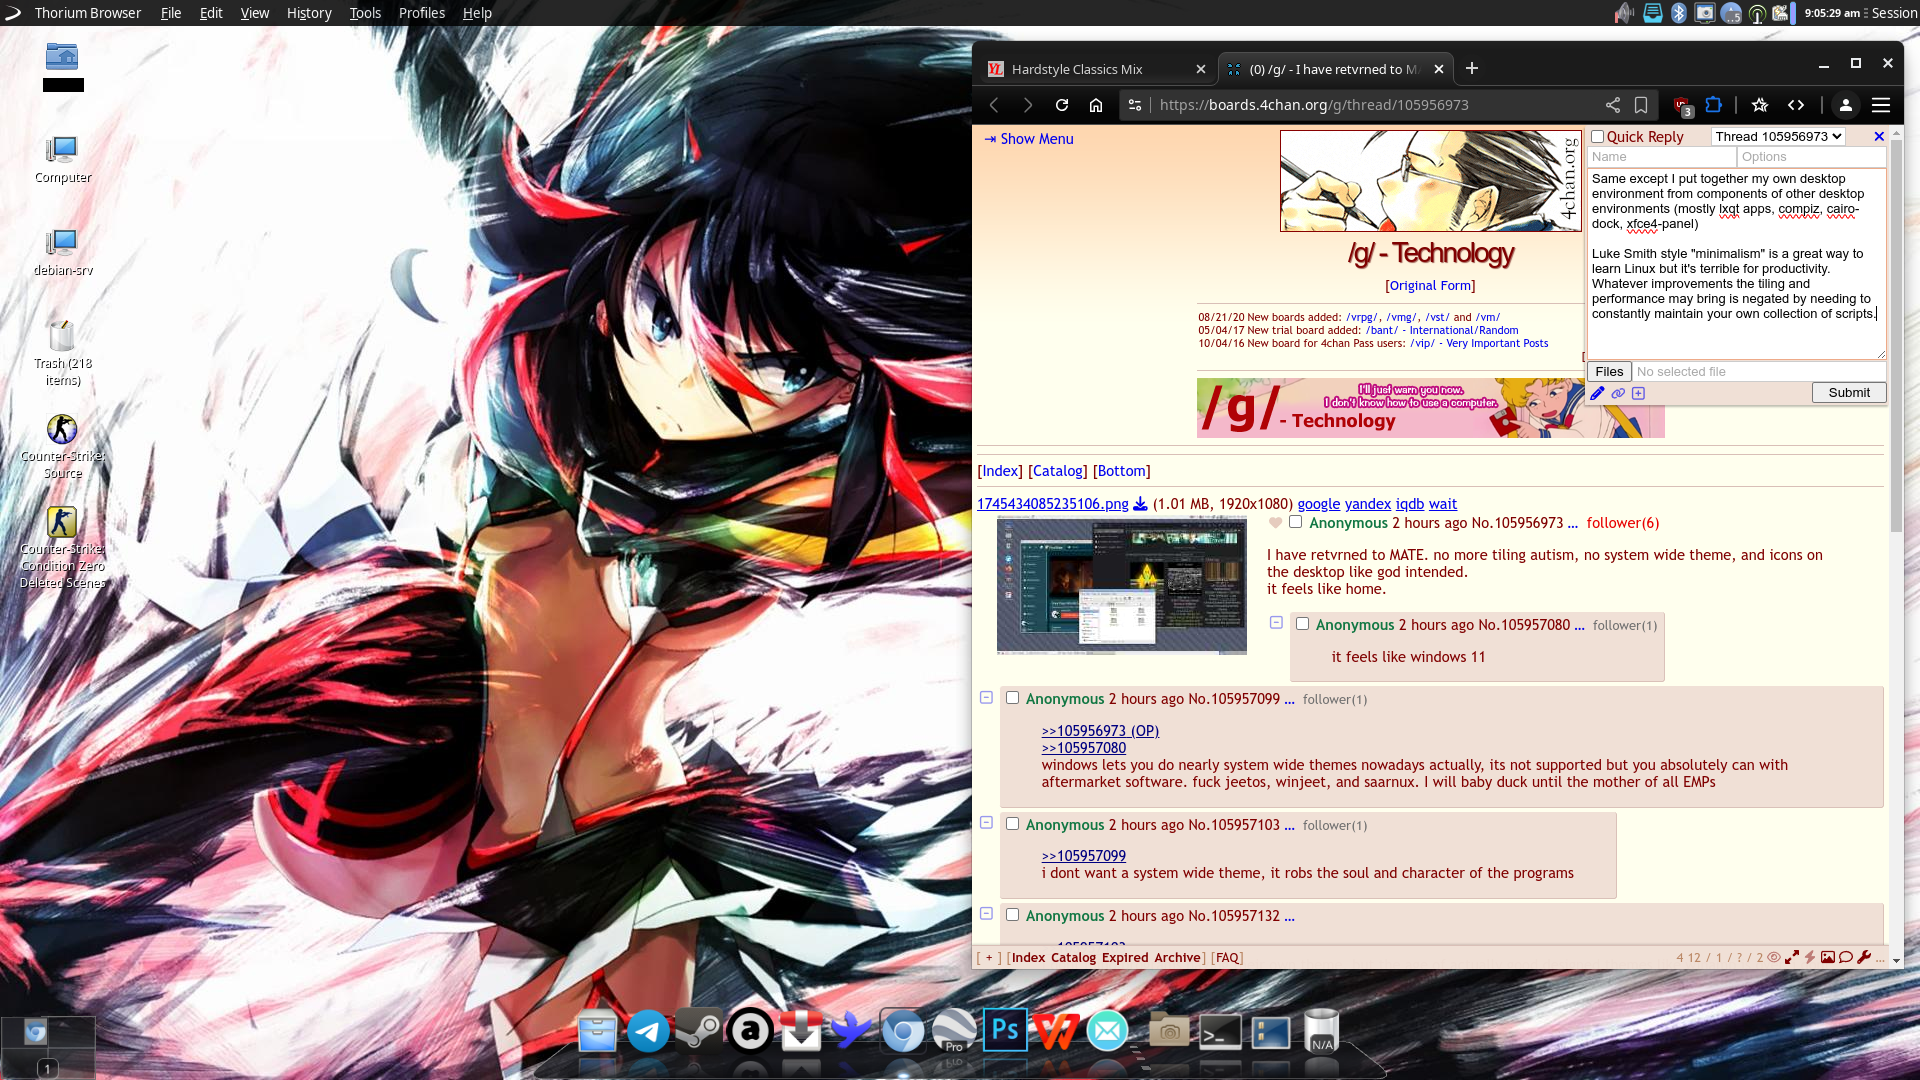
Task: Toggle the Quick Reply checkbox
Action: [1597, 137]
